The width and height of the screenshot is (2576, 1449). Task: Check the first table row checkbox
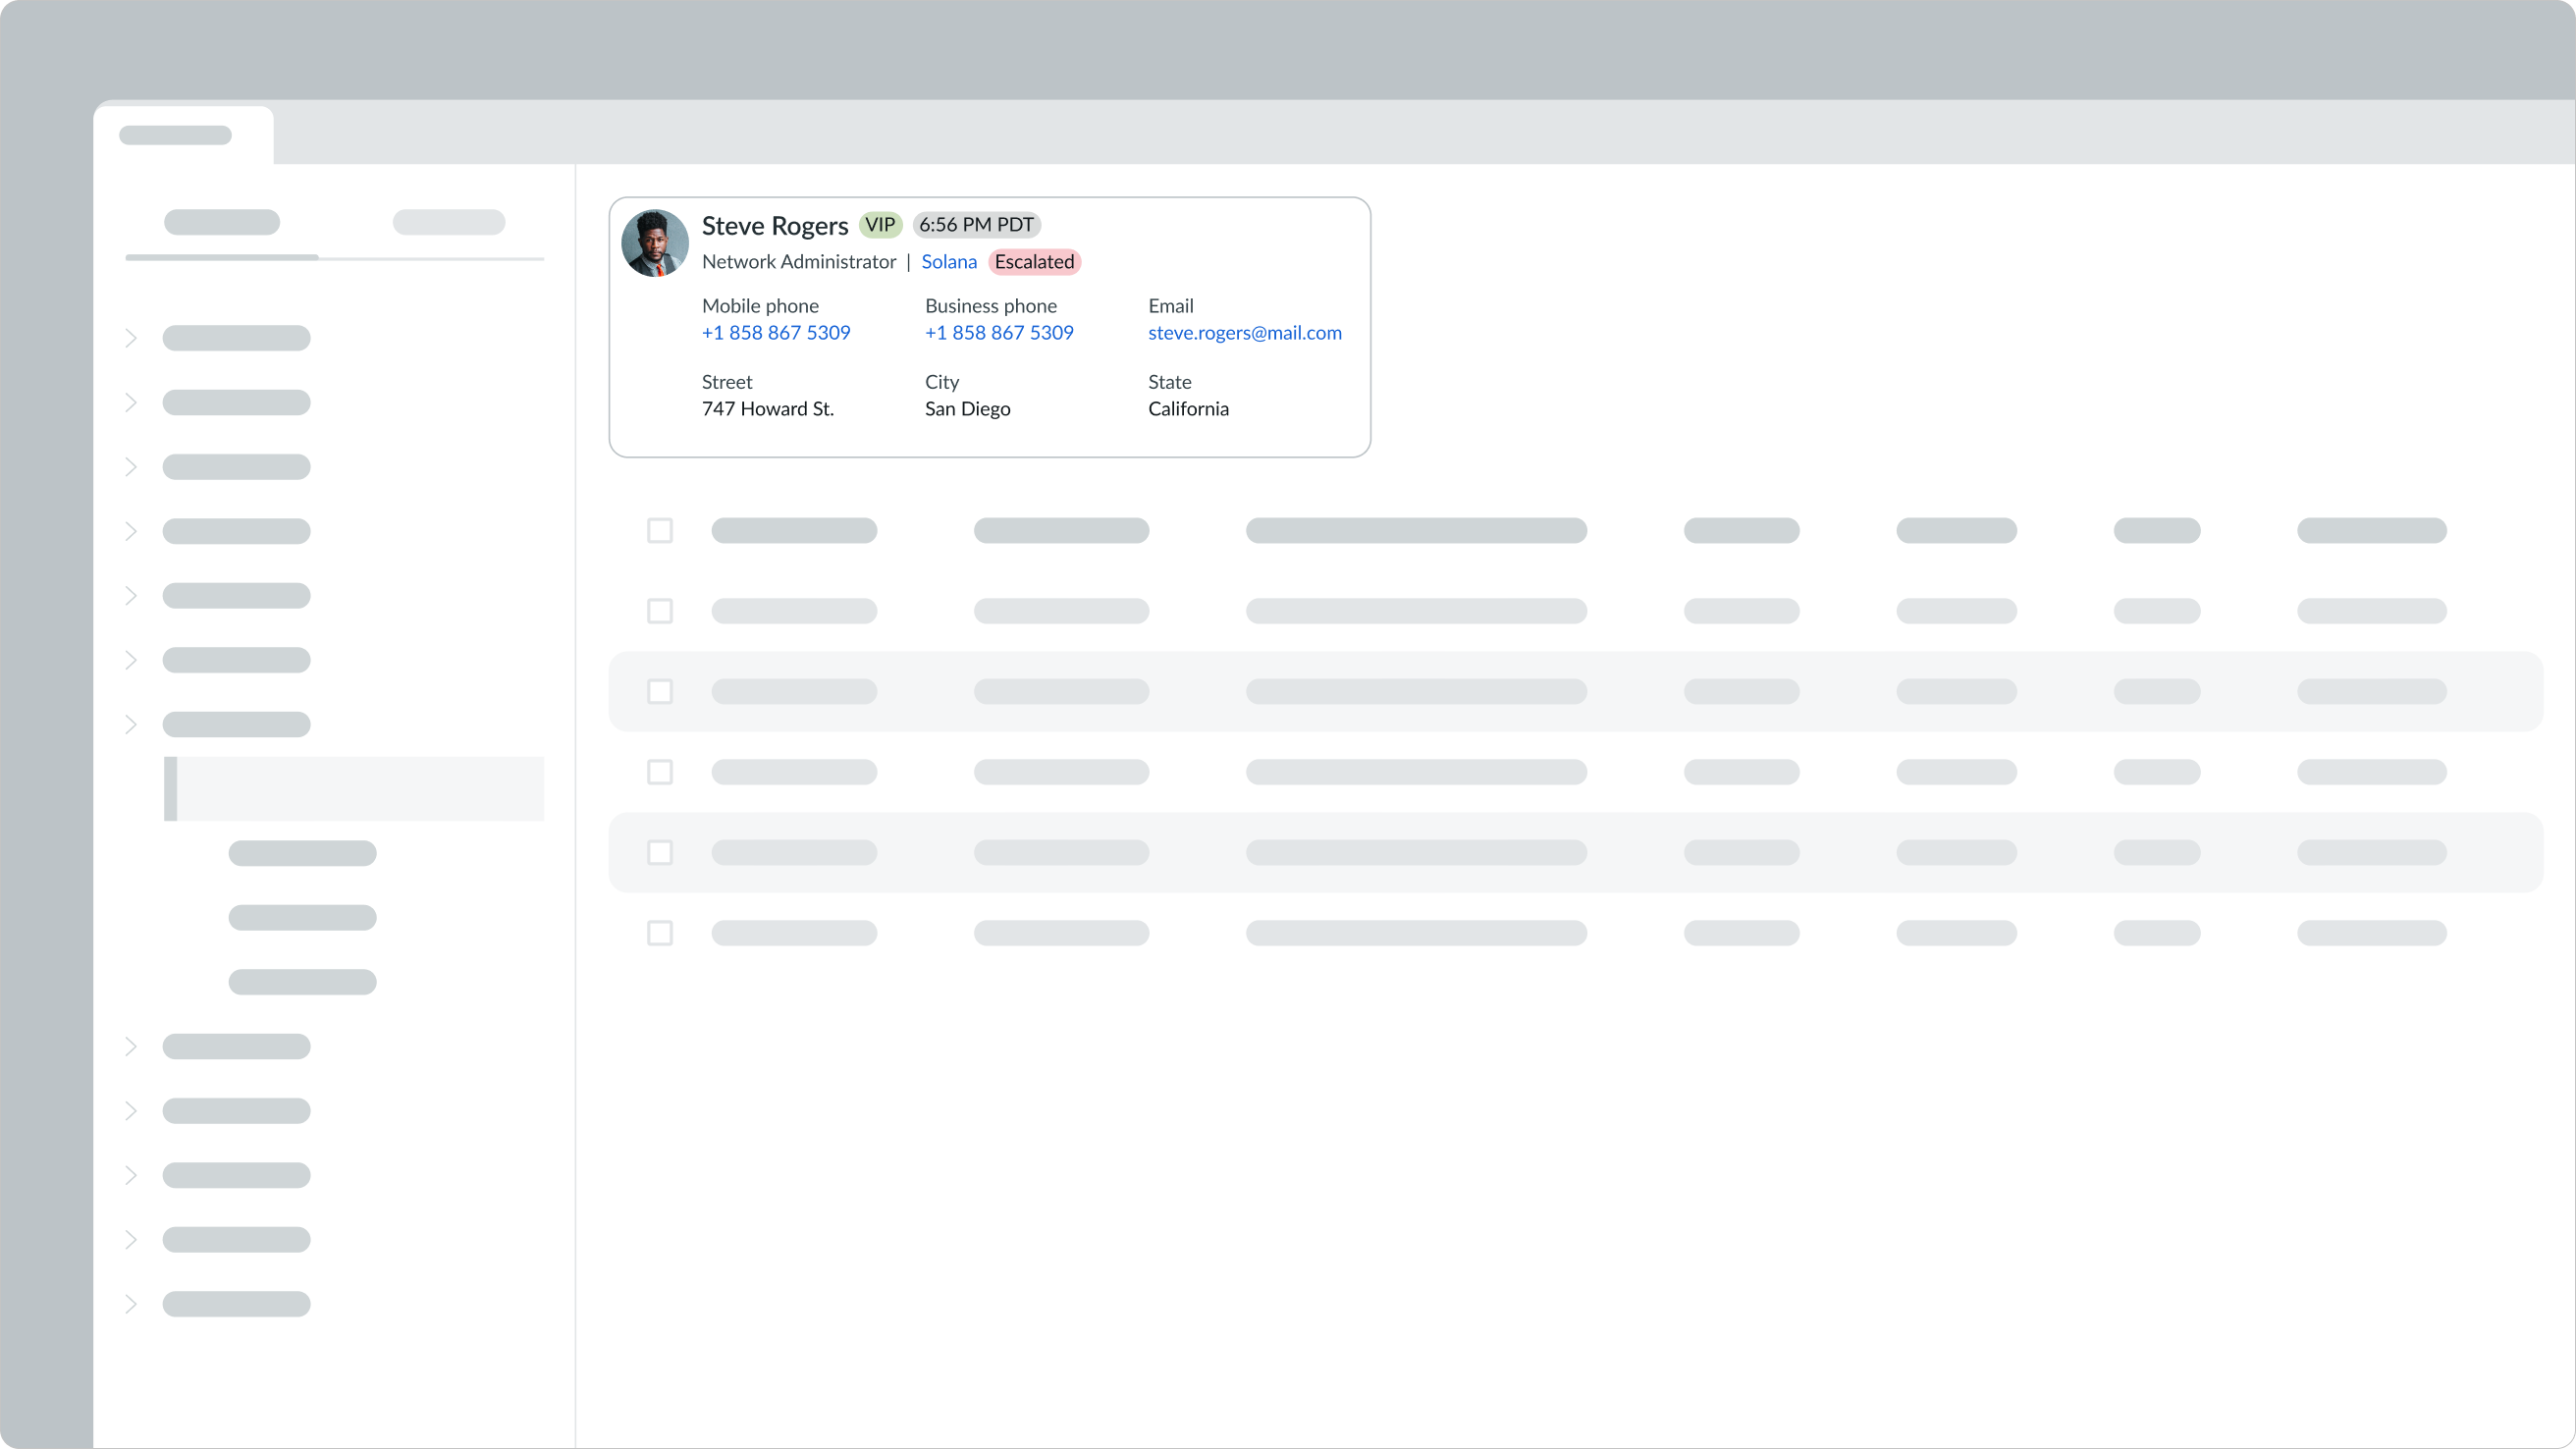point(659,530)
